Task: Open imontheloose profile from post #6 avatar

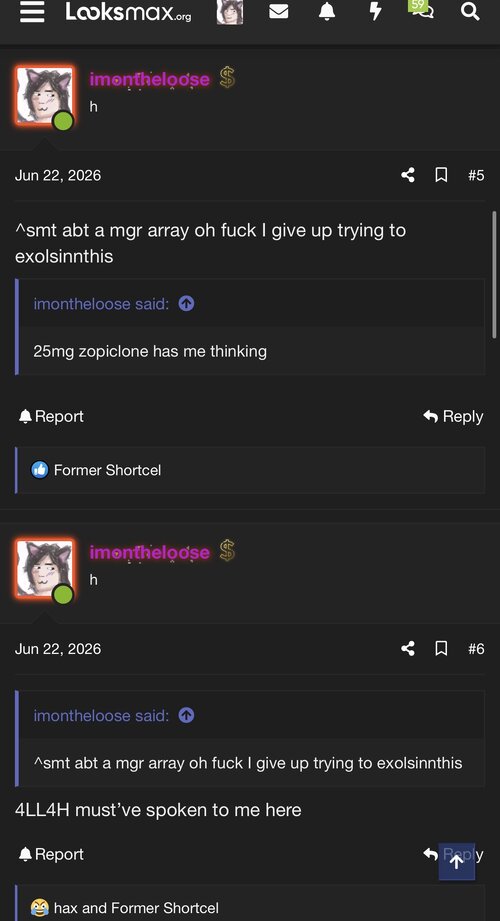Action: (x=45, y=569)
